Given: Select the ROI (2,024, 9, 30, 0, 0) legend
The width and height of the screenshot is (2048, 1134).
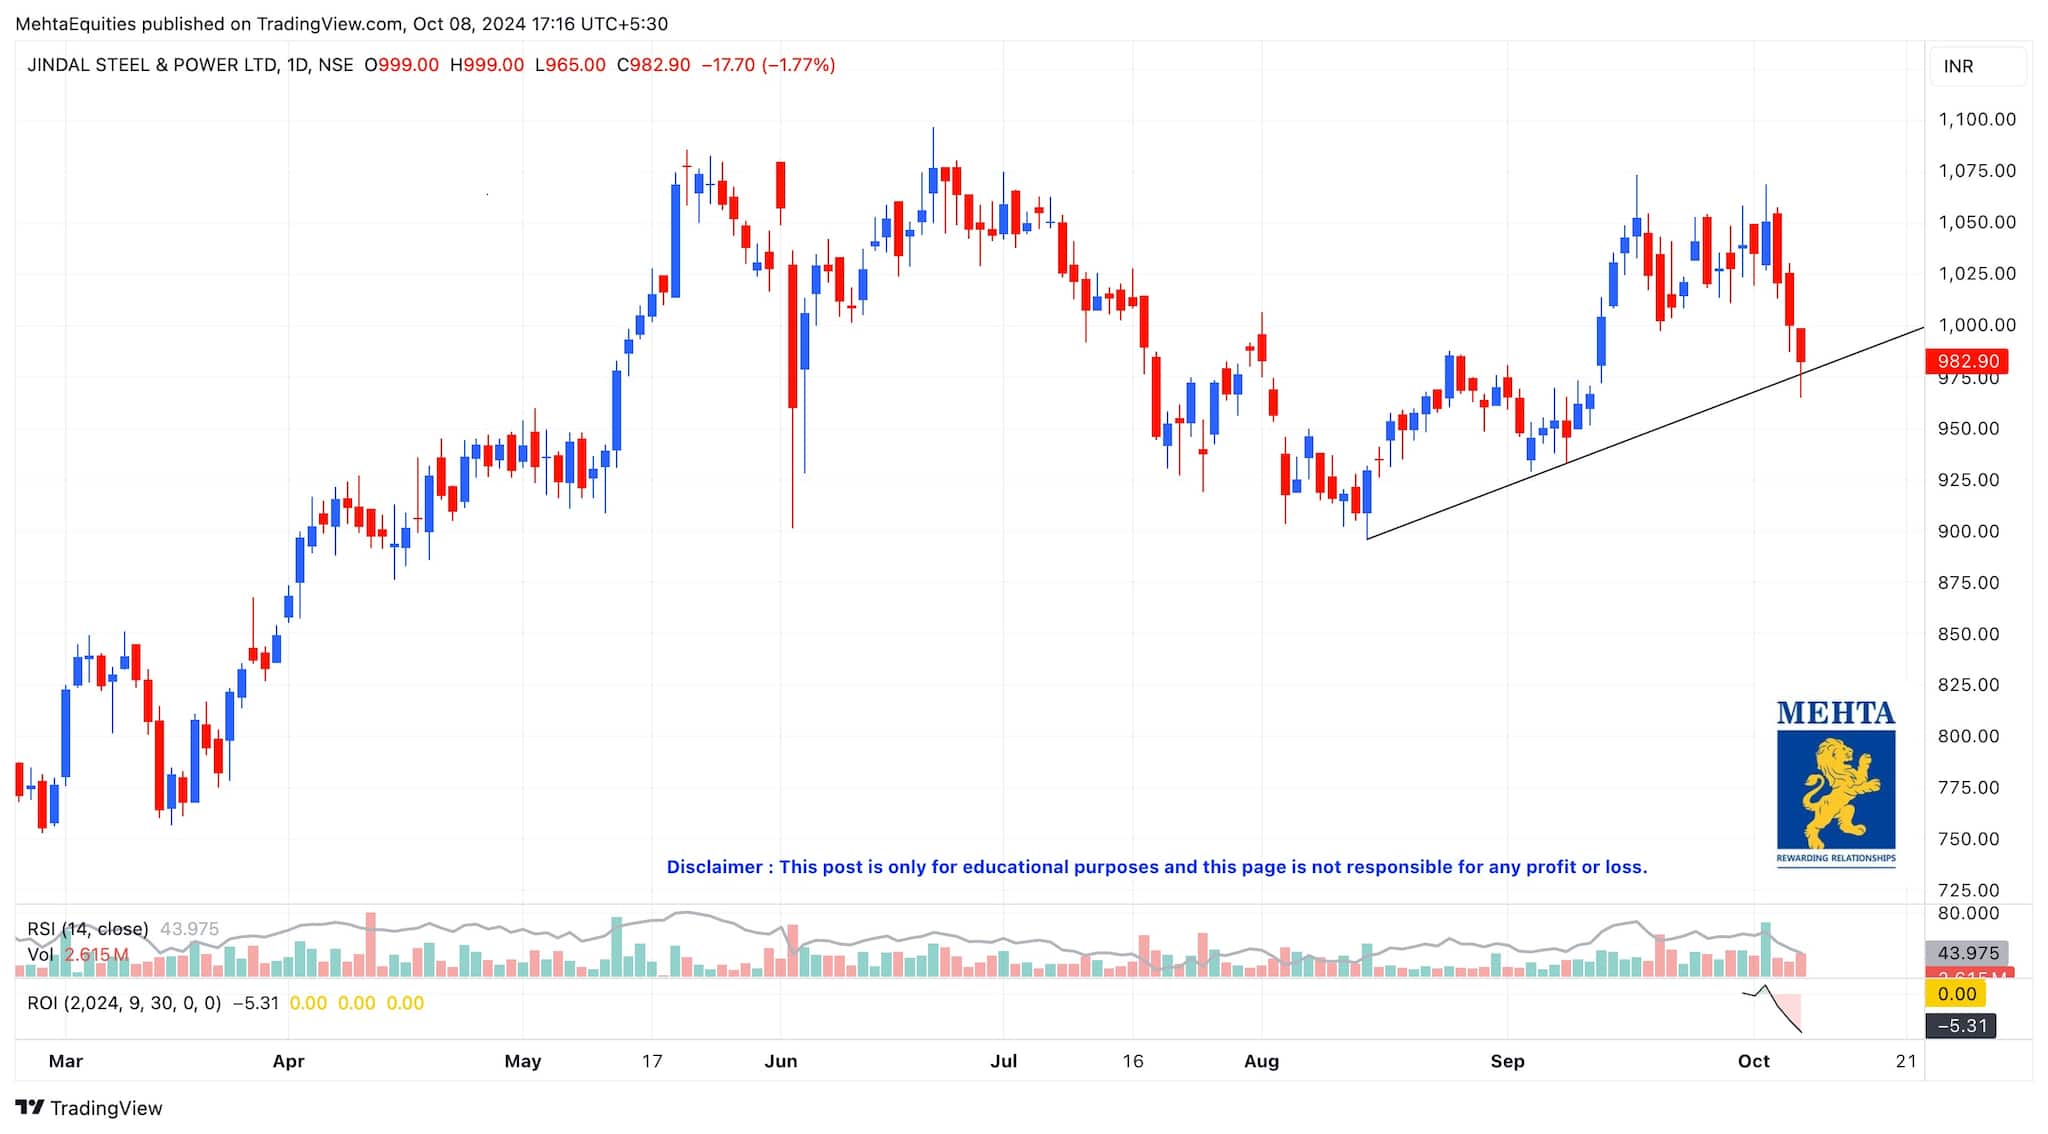Looking at the screenshot, I should pos(124,1003).
